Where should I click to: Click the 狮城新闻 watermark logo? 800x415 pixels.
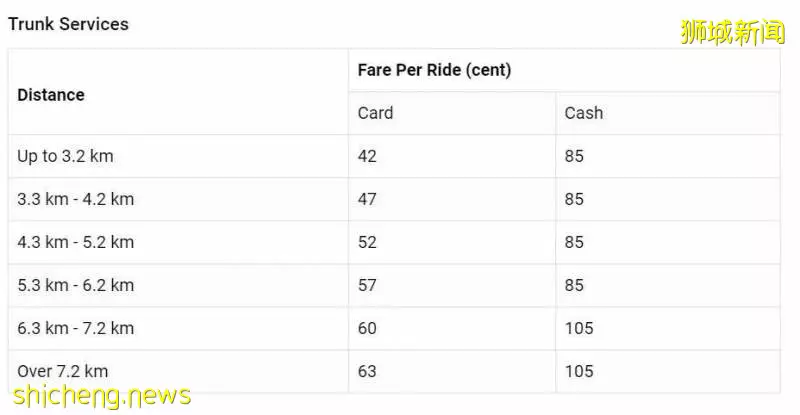pos(732,32)
